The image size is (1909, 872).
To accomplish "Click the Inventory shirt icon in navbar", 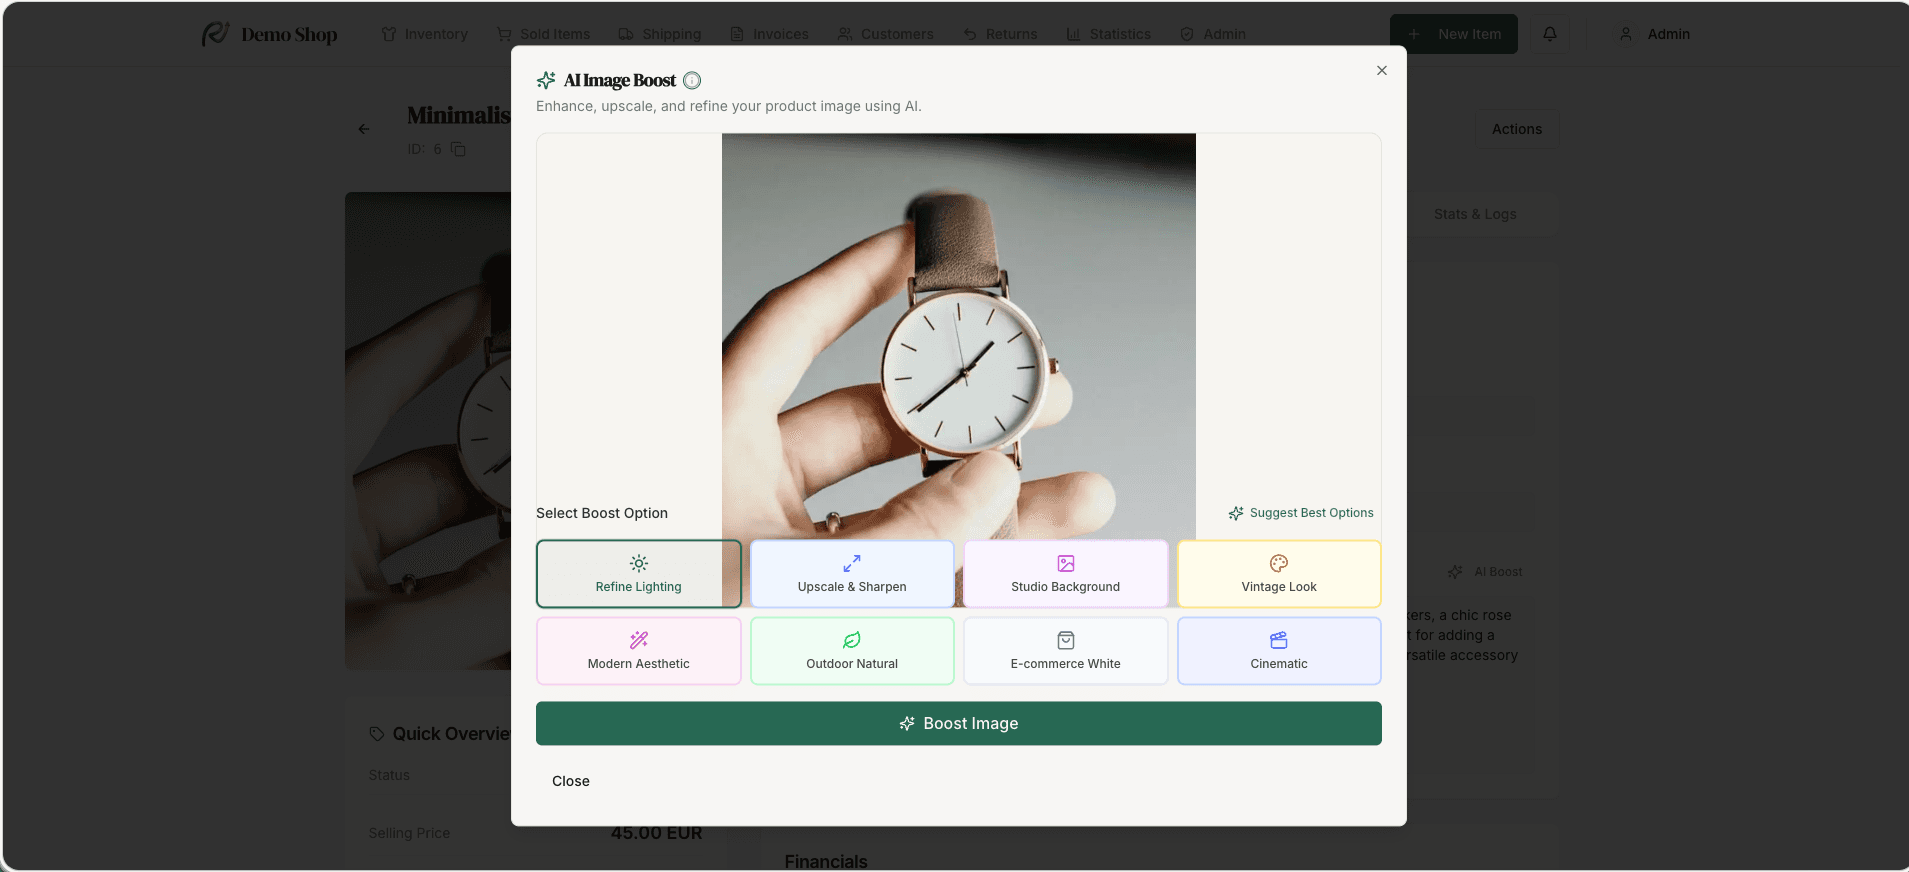I will (389, 34).
